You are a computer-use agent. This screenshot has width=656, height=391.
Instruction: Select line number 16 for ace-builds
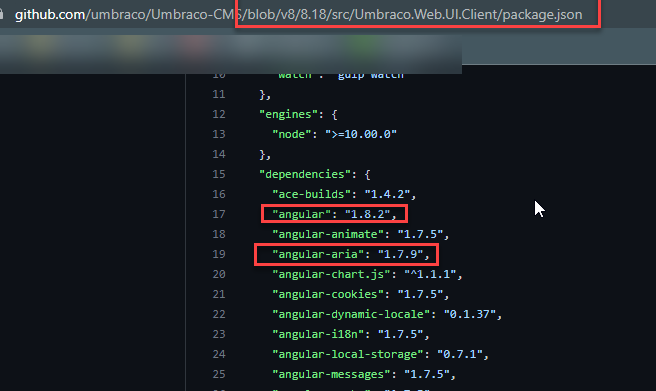tap(219, 194)
